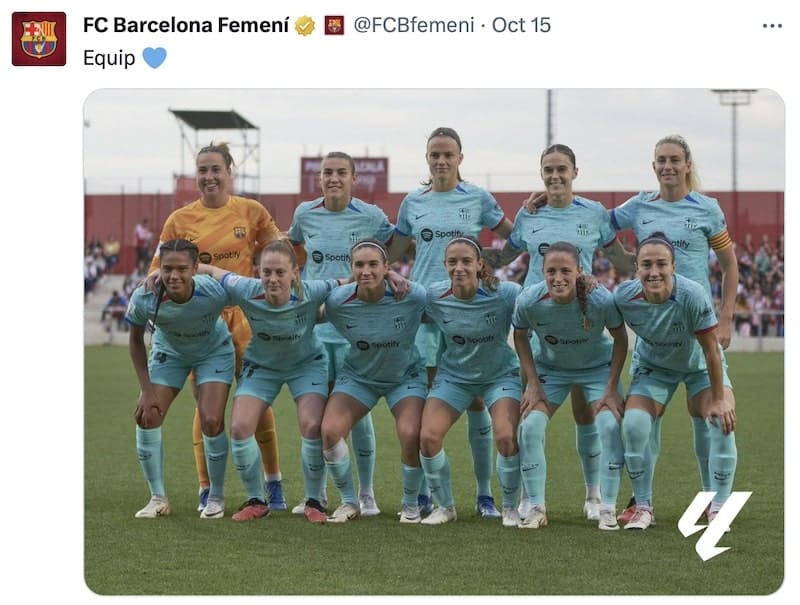Screen dimensions: 800x605
Task: Open the FC Barcelona Femení display name
Action: pyautogui.click(x=186, y=25)
